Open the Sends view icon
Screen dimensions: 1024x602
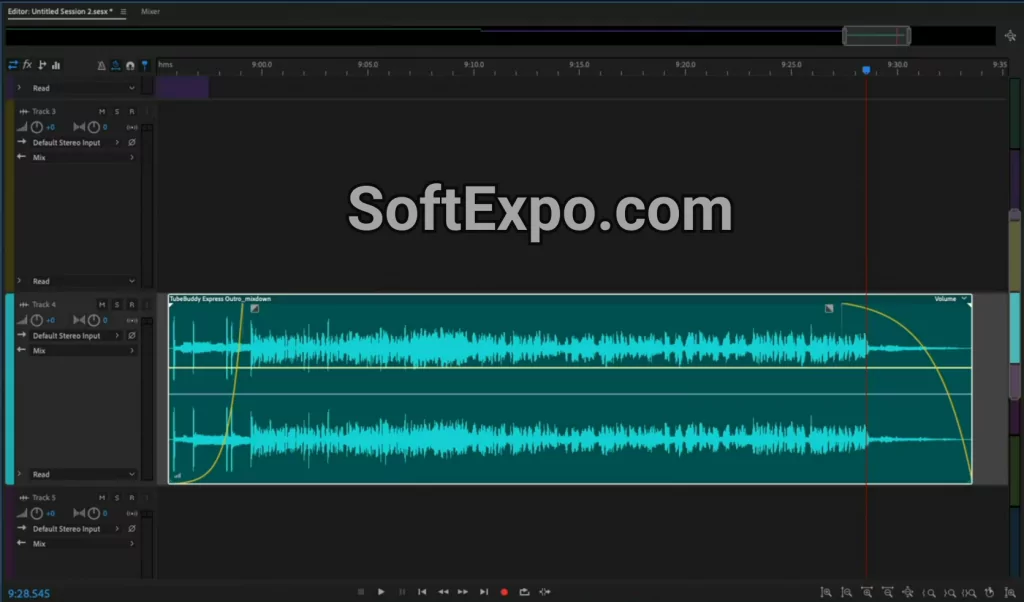click(x=42, y=65)
